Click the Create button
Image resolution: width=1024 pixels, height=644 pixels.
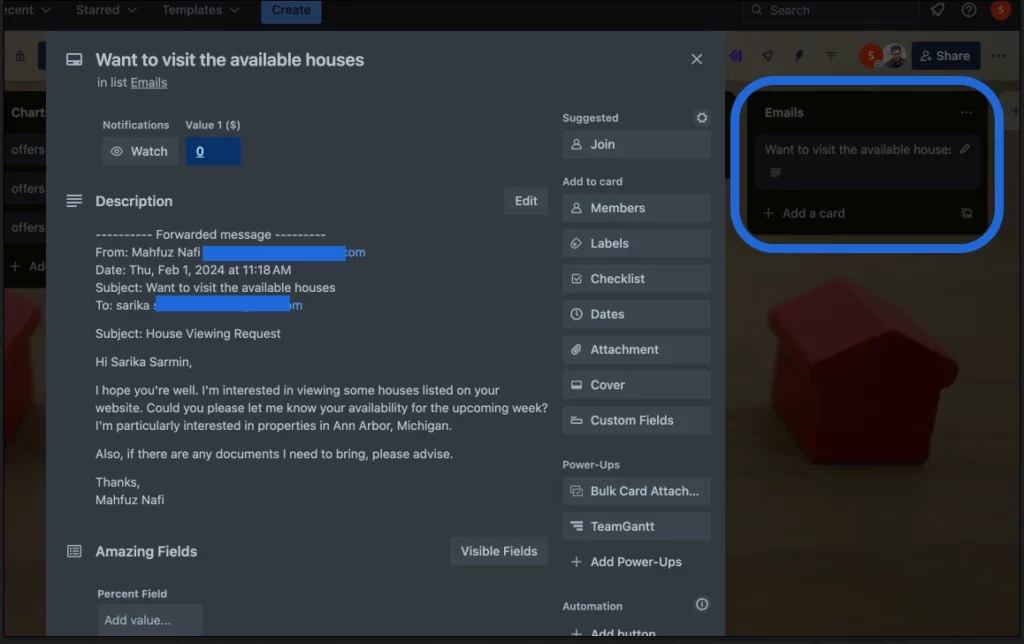[291, 10]
